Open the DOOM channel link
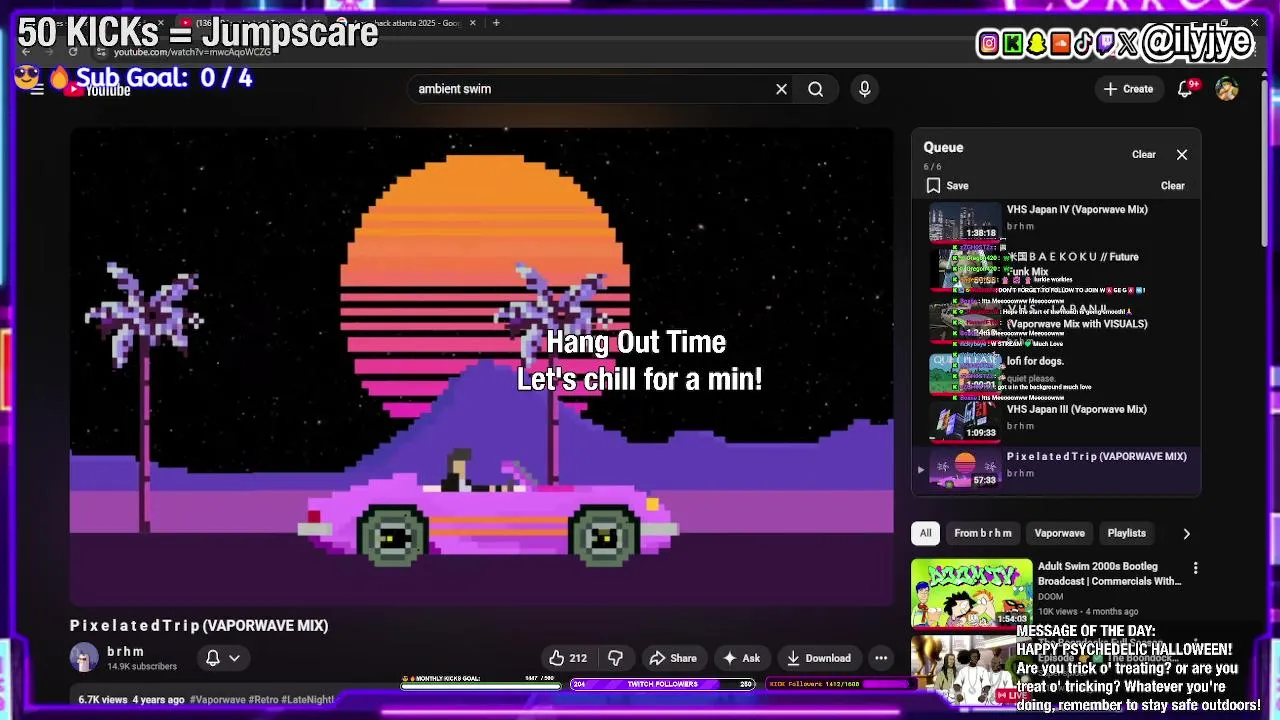This screenshot has height=720, width=1280. (x=1050, y=597)
